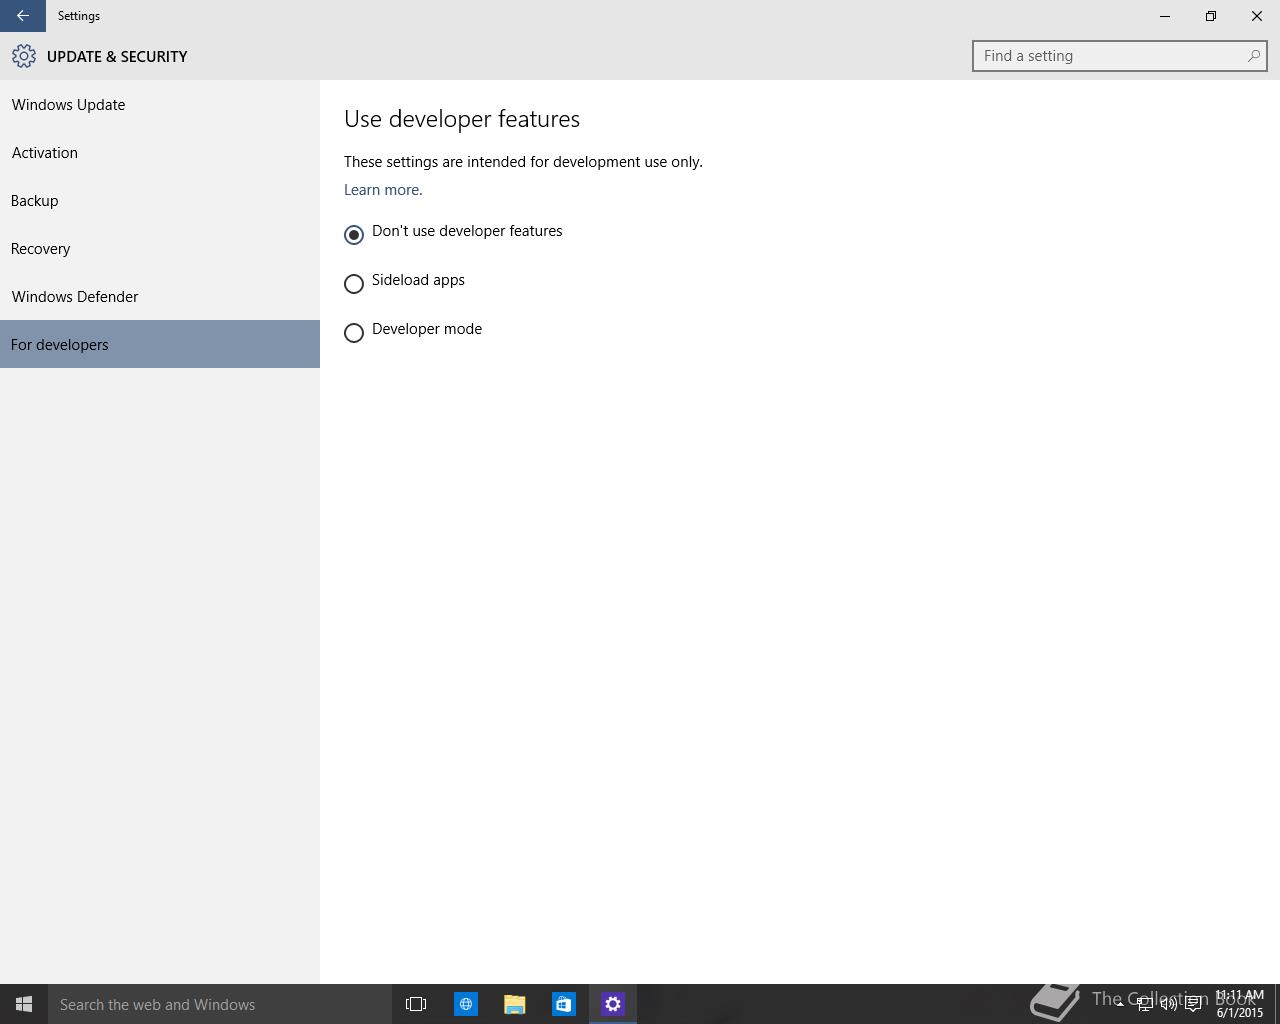Screen dimensions: 1280x1024
Task: Minimize the Settings window
Action: pyautogui.click(x=1165, y=16)
